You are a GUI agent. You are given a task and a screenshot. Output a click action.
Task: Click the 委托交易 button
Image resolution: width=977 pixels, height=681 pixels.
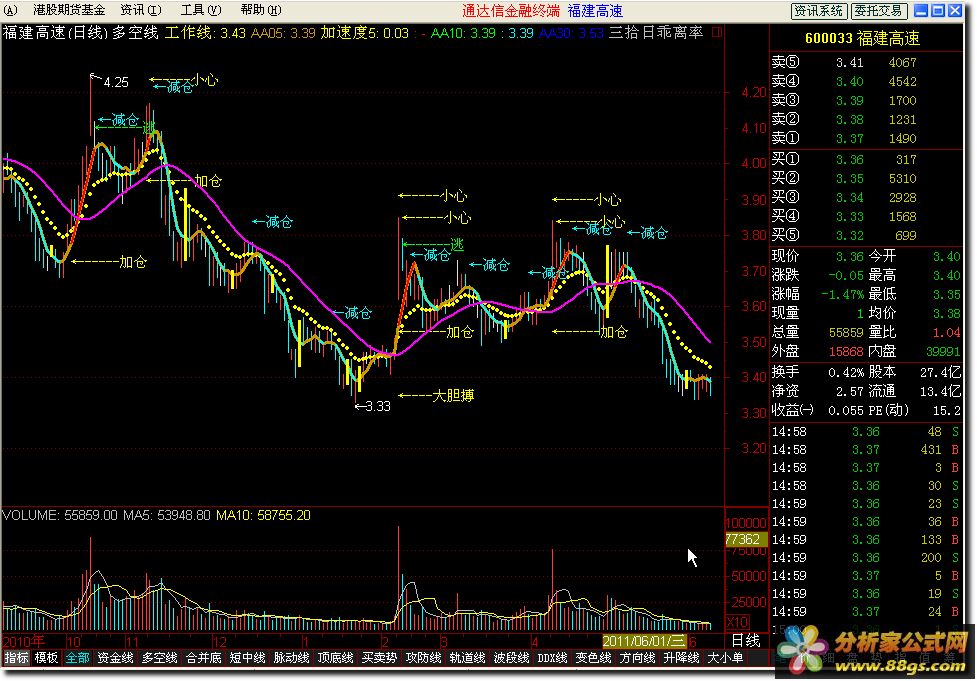(878, 11)
